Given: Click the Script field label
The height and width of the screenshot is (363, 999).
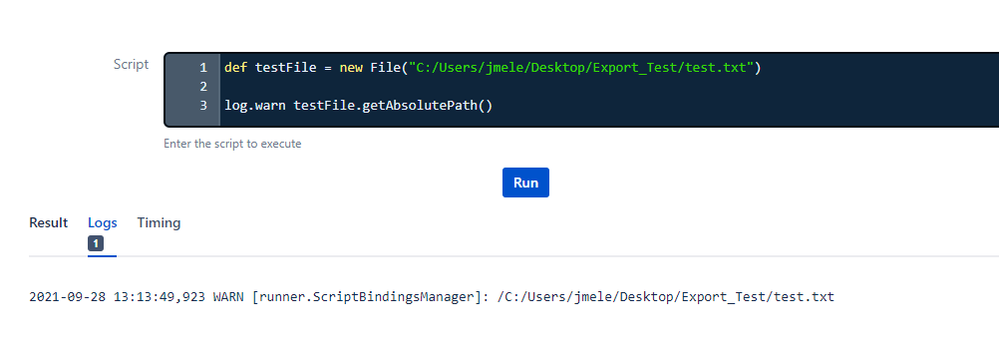Looking at the screenshot, I should coord(131,64).
